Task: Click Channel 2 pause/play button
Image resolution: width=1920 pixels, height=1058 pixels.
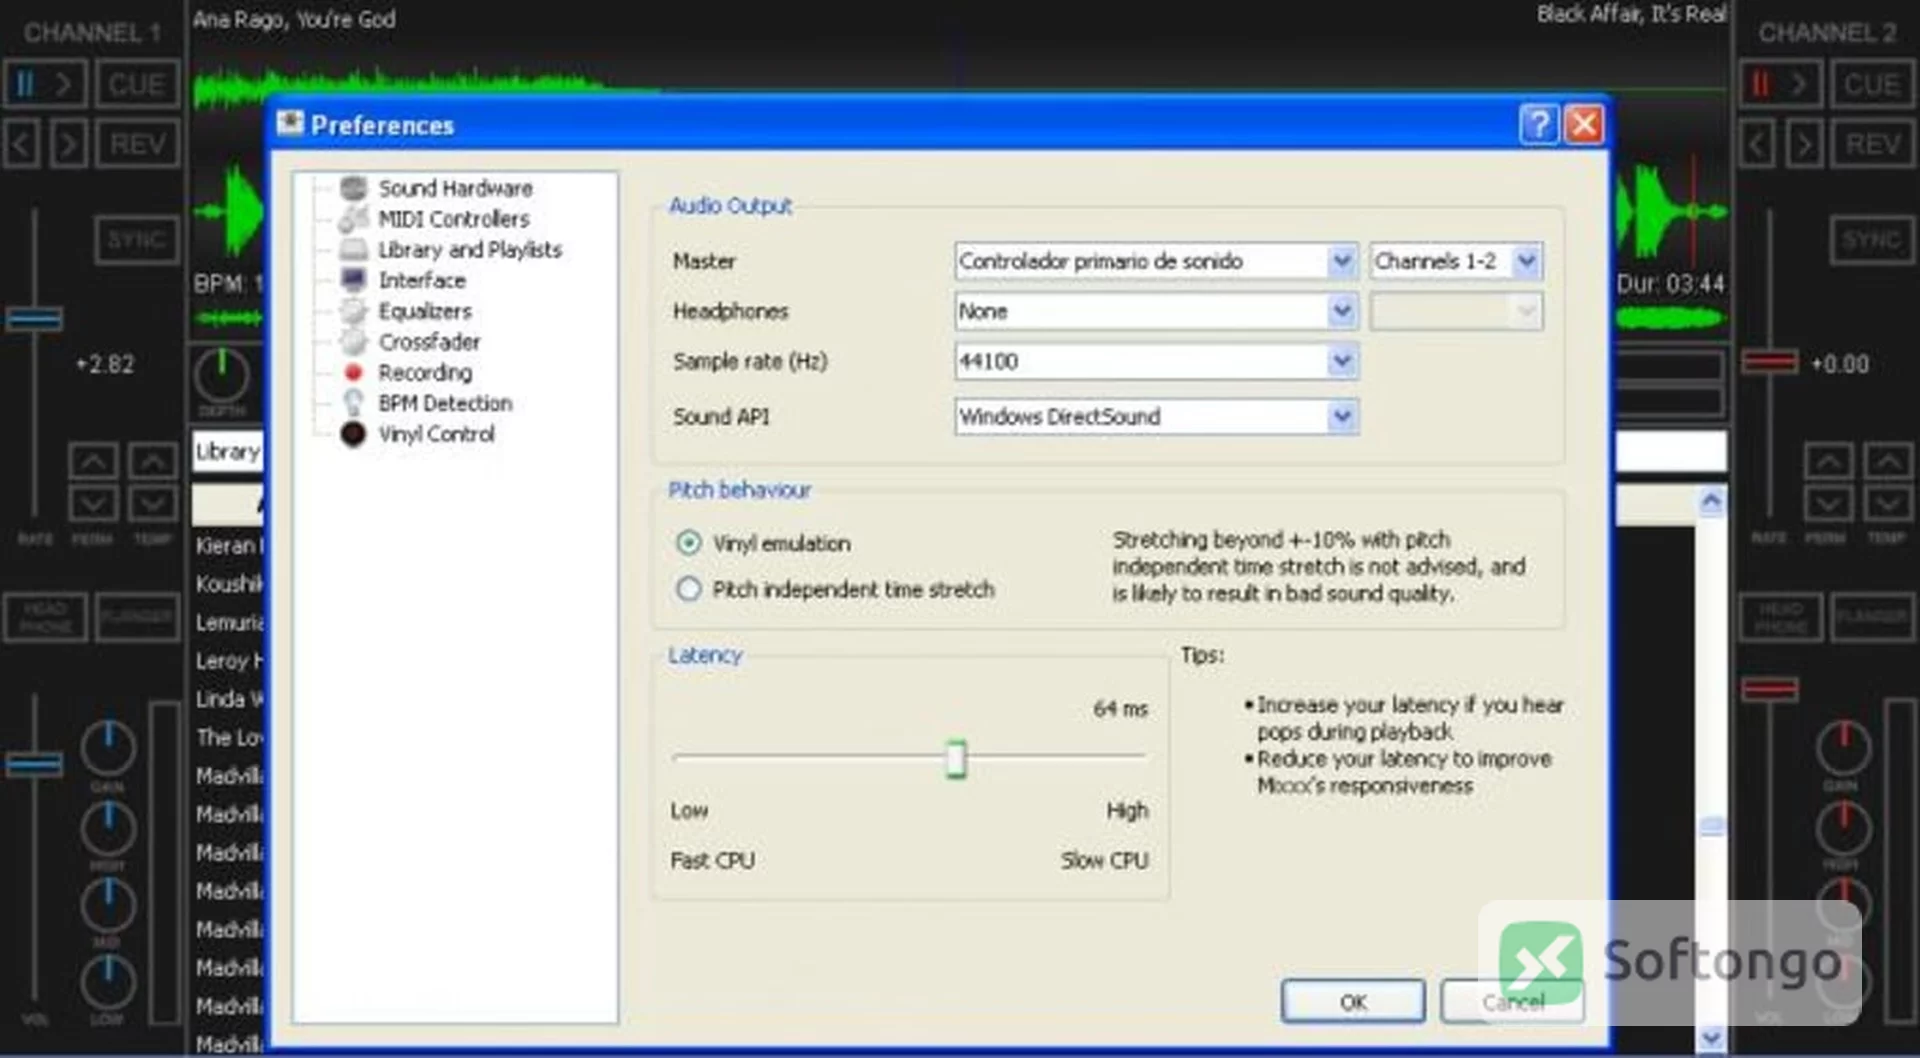Action: (1782, 83)
